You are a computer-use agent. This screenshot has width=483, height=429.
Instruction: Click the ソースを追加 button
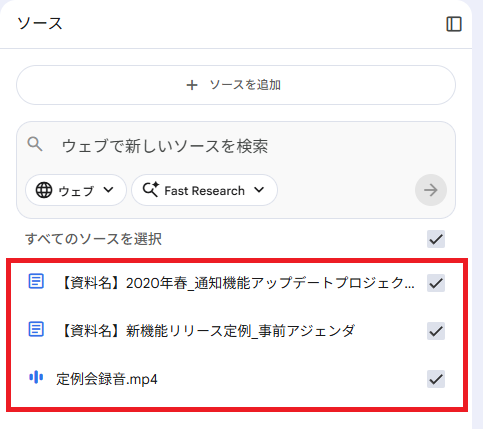236,85
